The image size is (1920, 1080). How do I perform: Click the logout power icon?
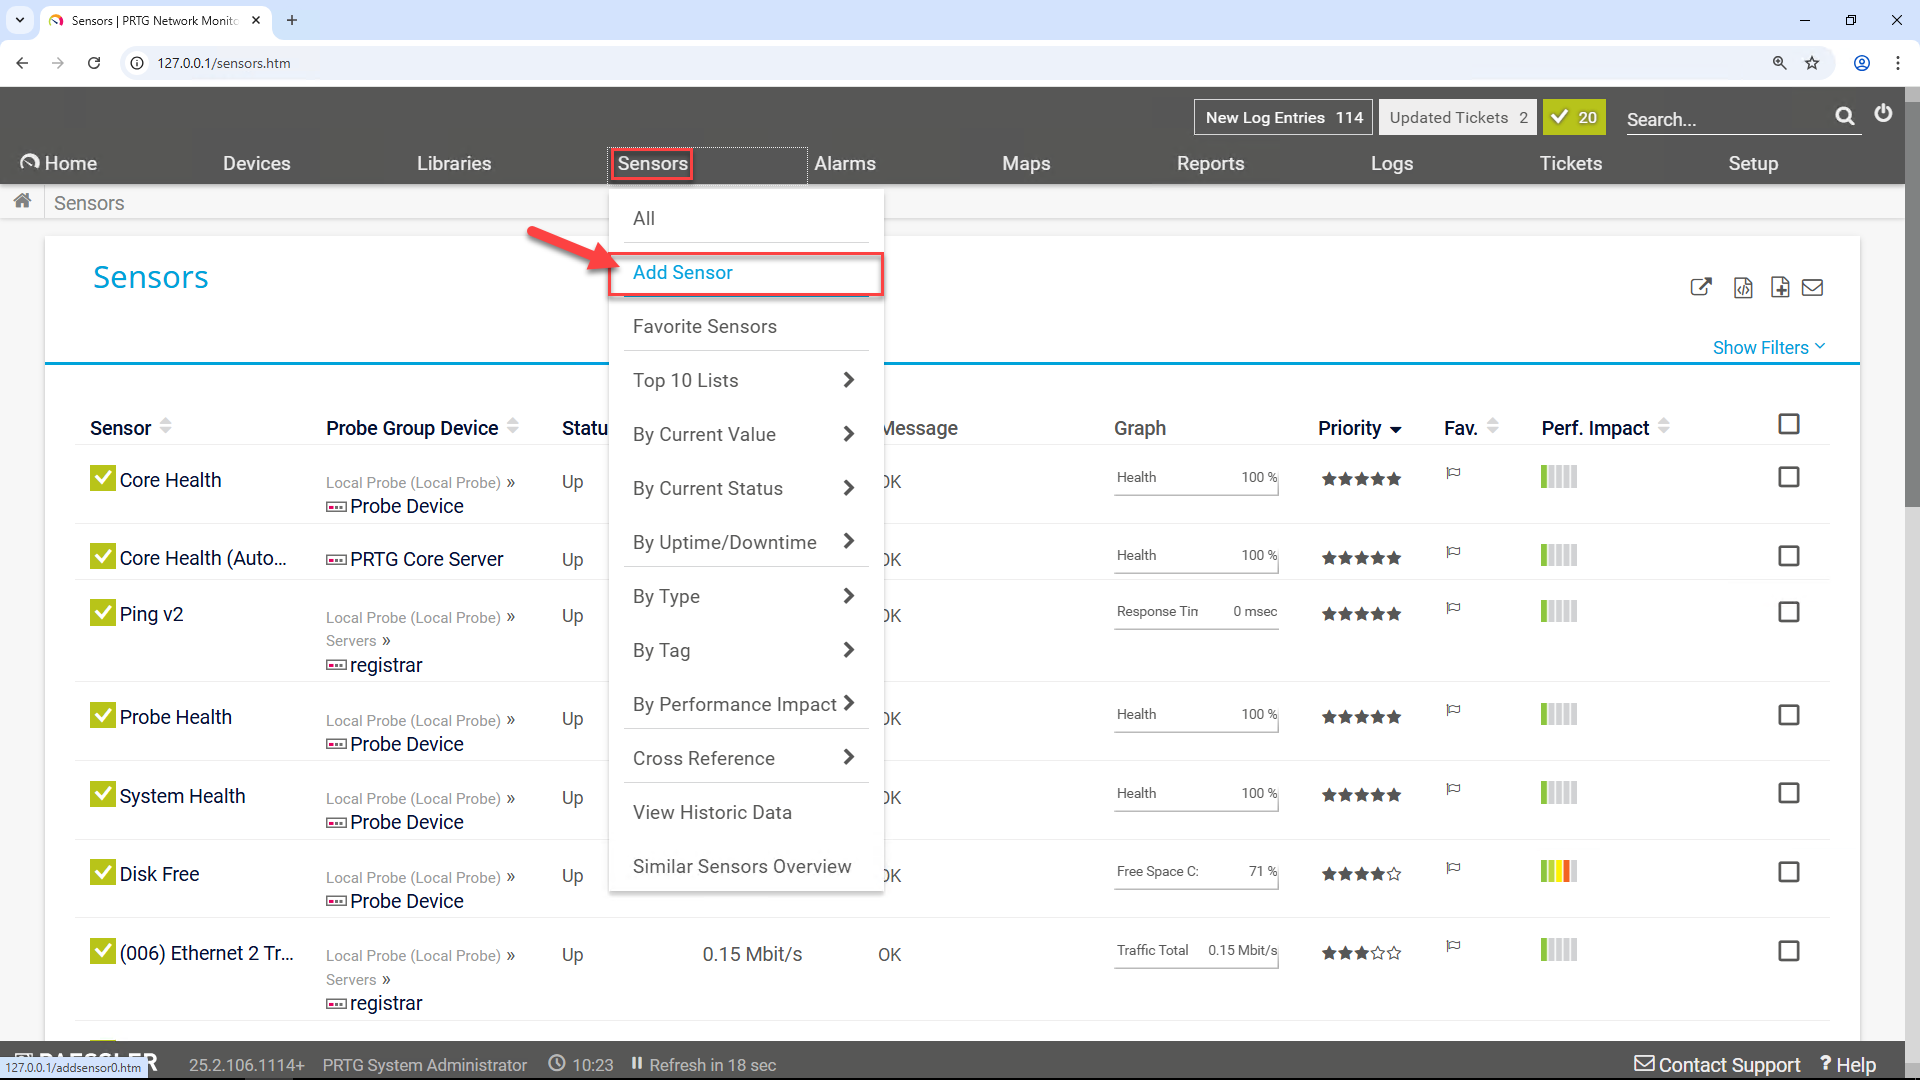point(1884,113)
